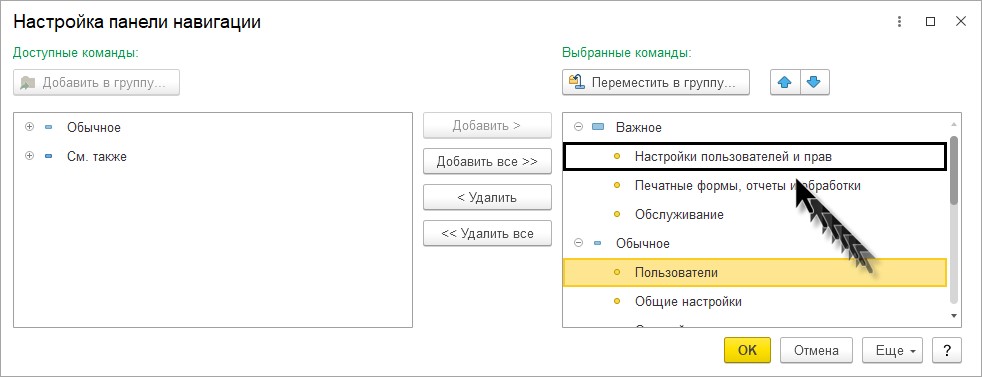The height and width of the screenshot is (377, 982).
Task: Click the Важное group folder icon
Action: [x=597, y=127]
